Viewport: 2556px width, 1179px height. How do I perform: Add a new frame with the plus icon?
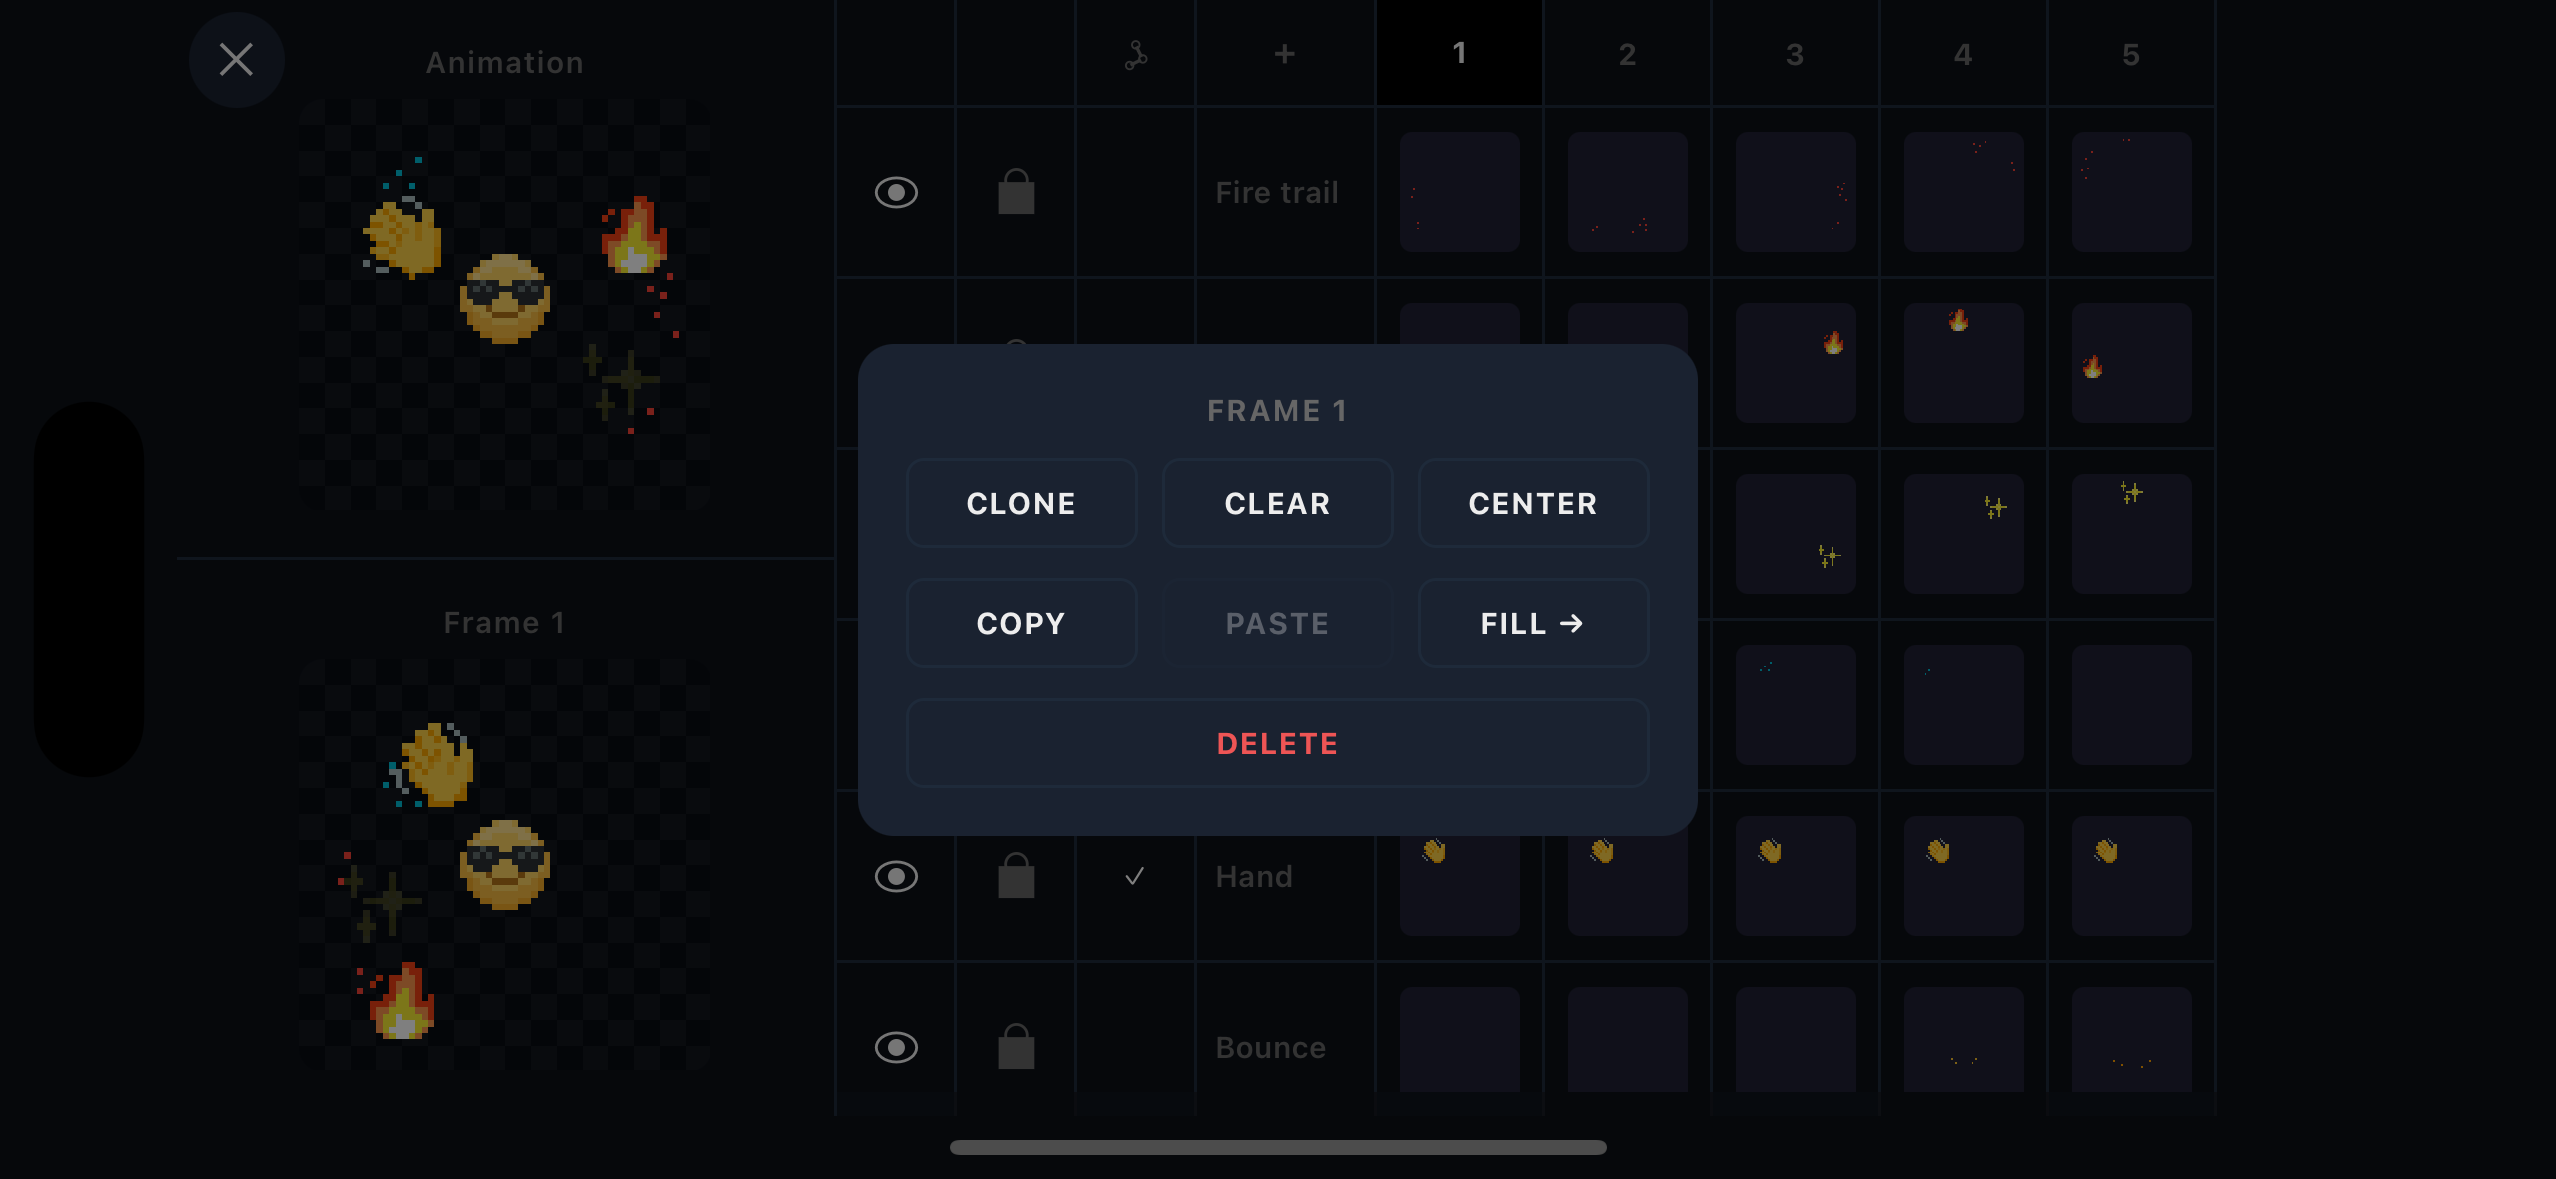(x=1284, y=54)
